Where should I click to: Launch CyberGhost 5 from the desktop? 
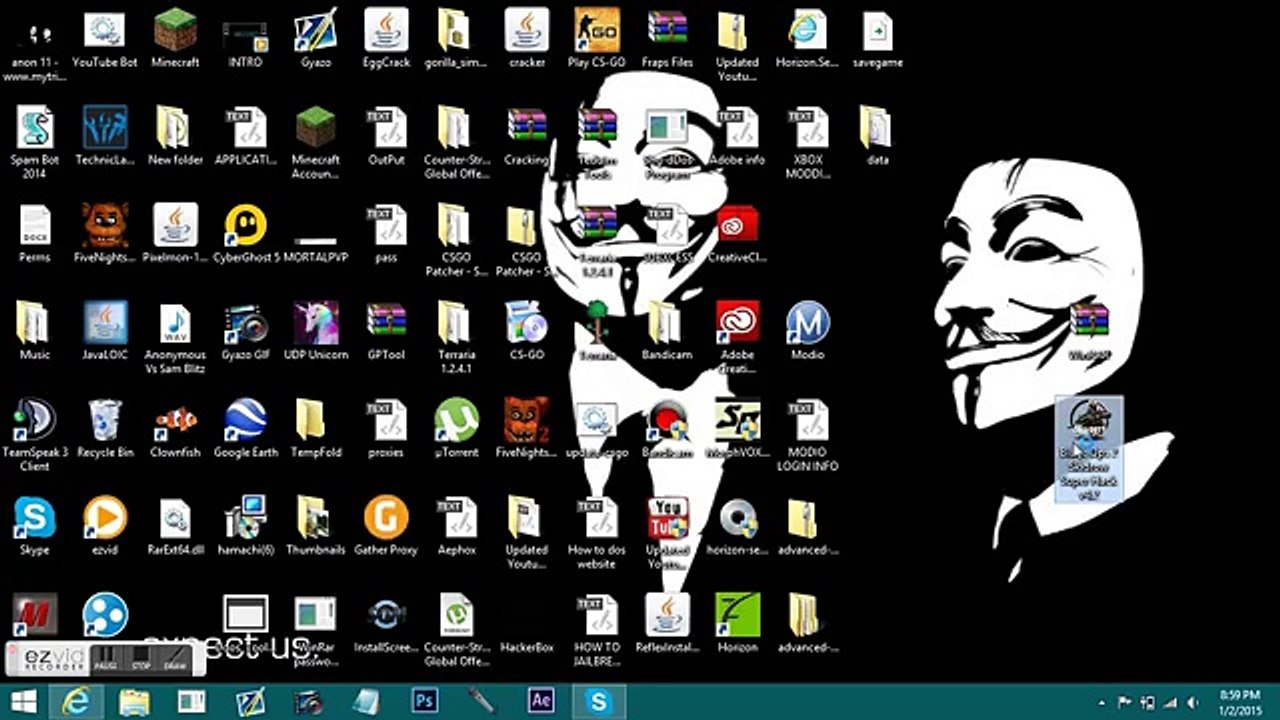pos(245,226)
